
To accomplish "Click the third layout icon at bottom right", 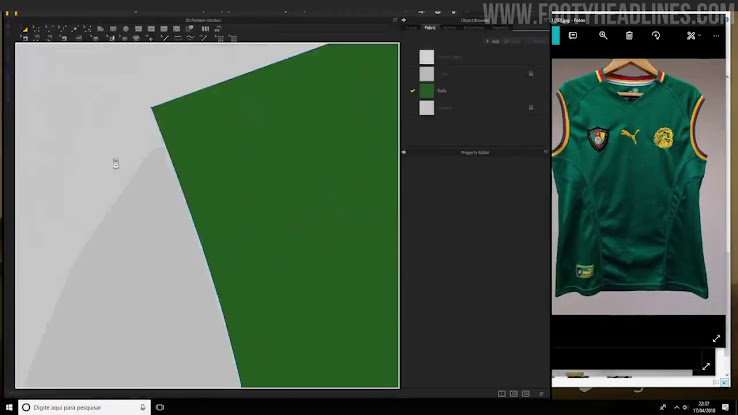I will click(x=526, y=394).
